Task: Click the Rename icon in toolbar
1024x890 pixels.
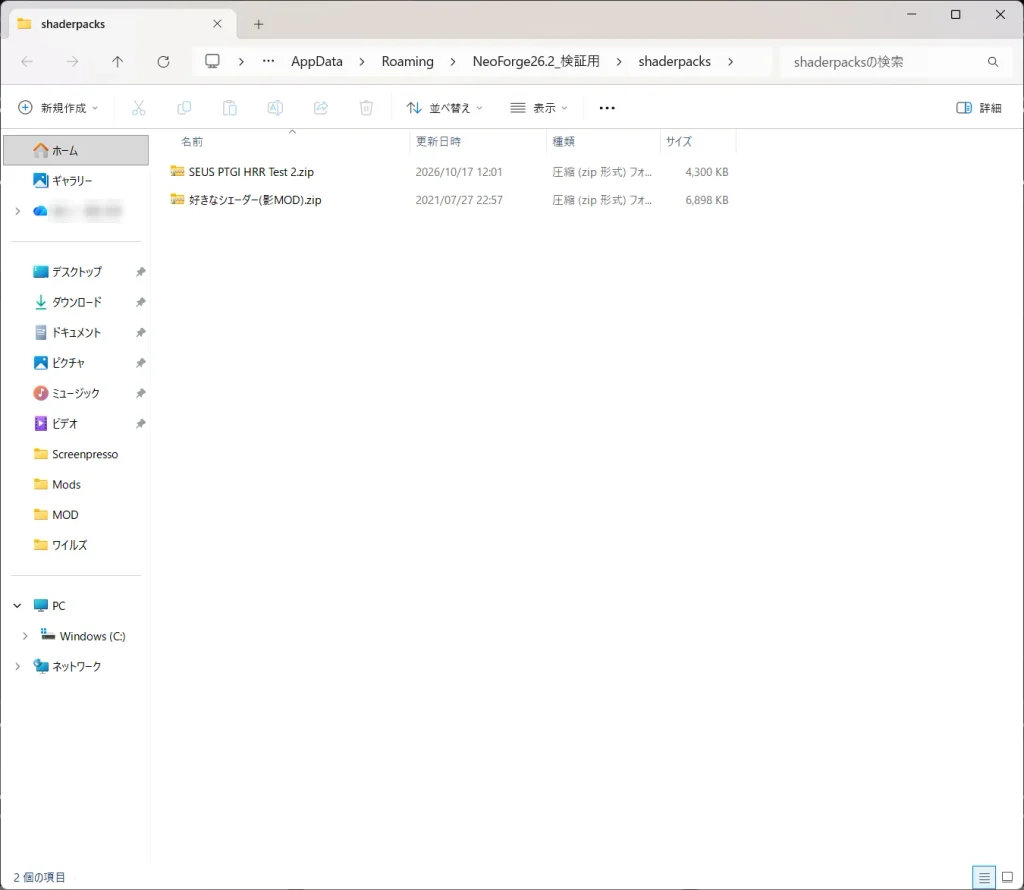Action: coord(276,108)
